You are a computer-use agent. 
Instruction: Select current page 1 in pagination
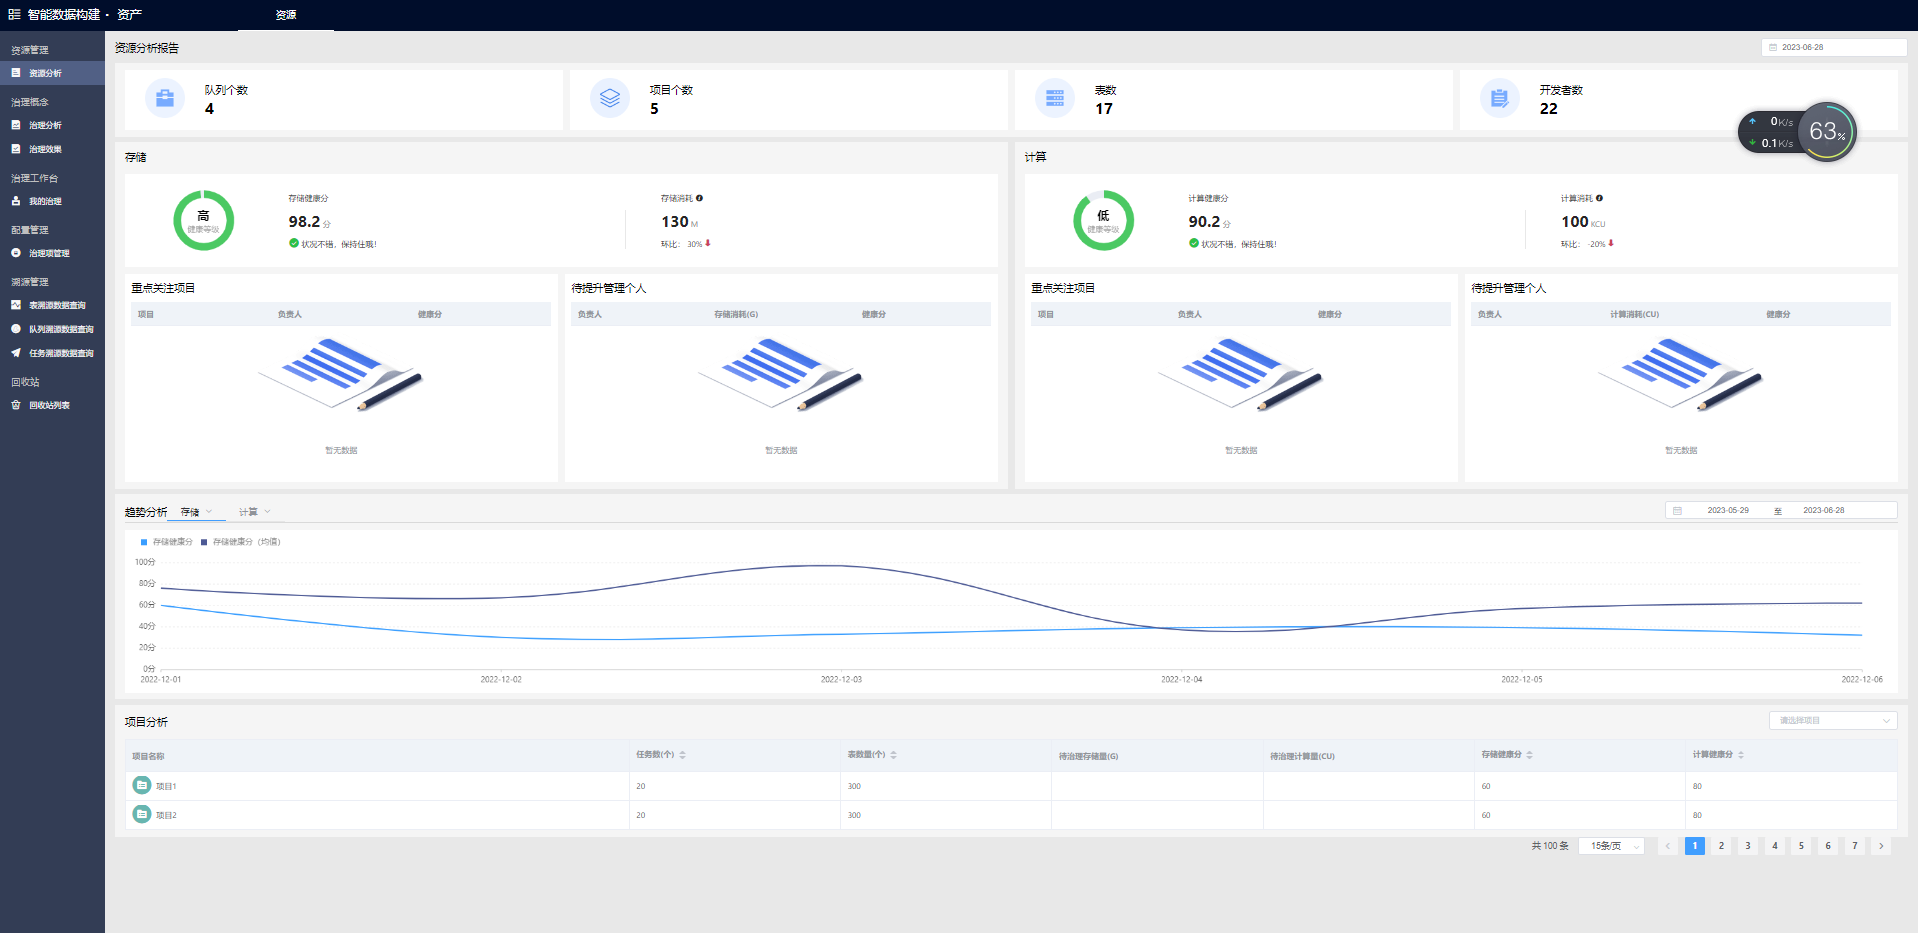coord(1695,846)
